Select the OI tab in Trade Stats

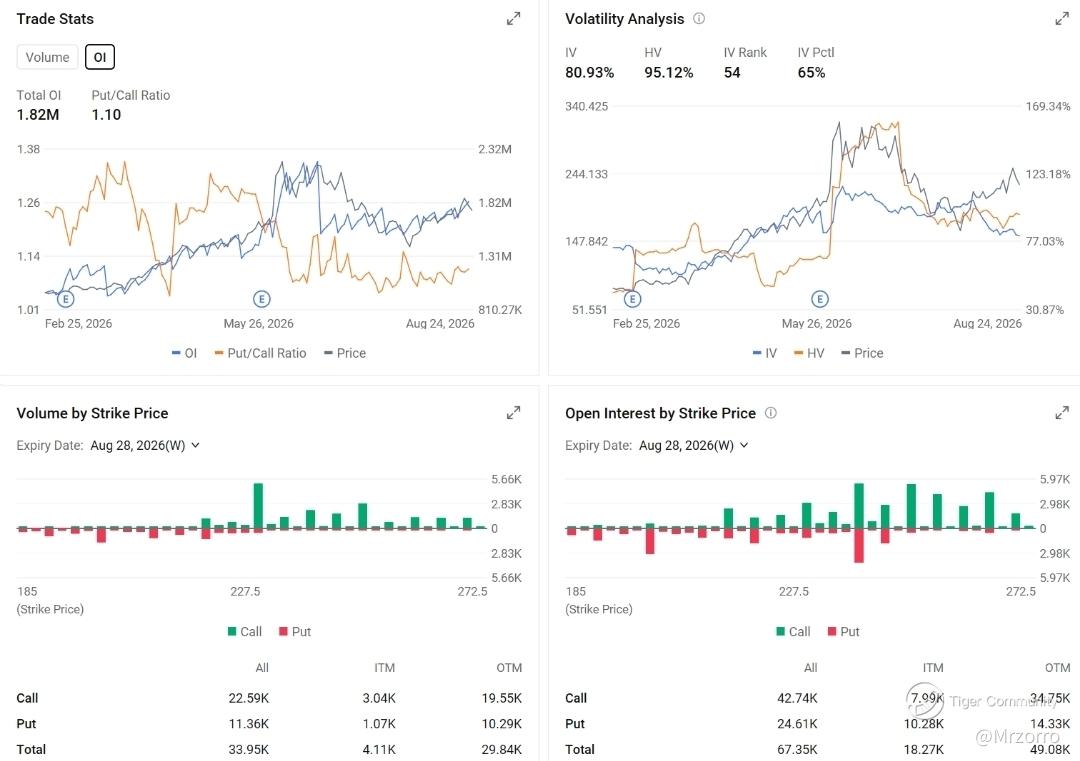click(100, 57)
